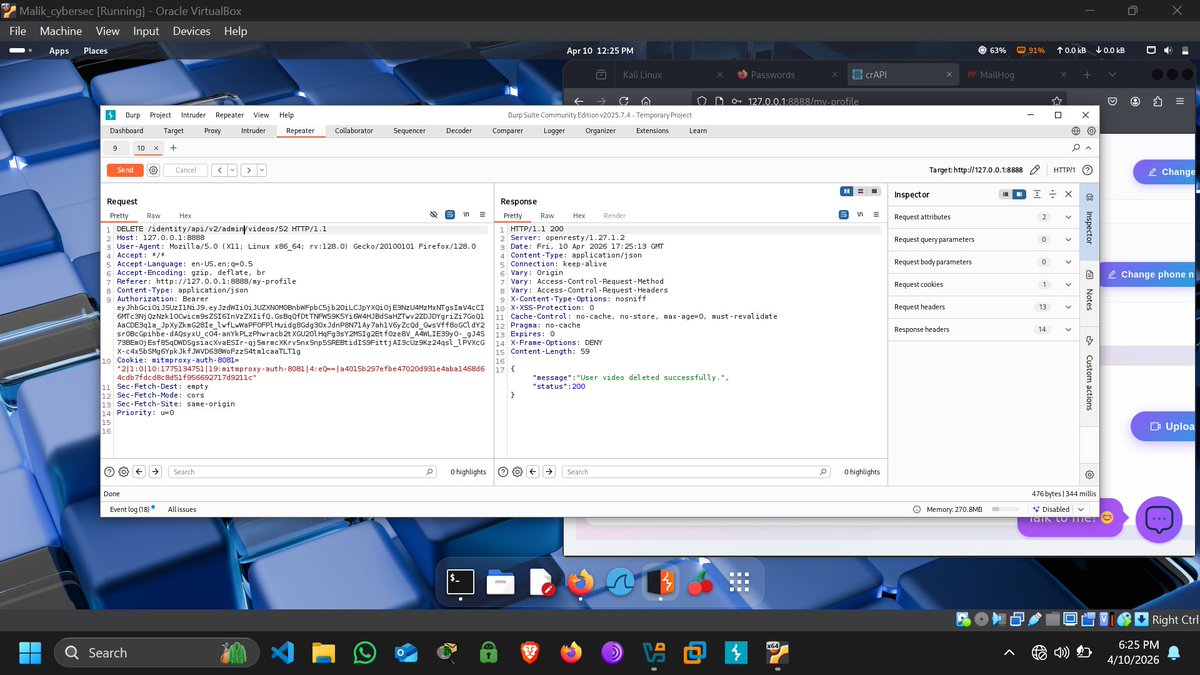Open All issues in status bar
This screenshot has width=1200, height=675.
click(x=182, y=509)
